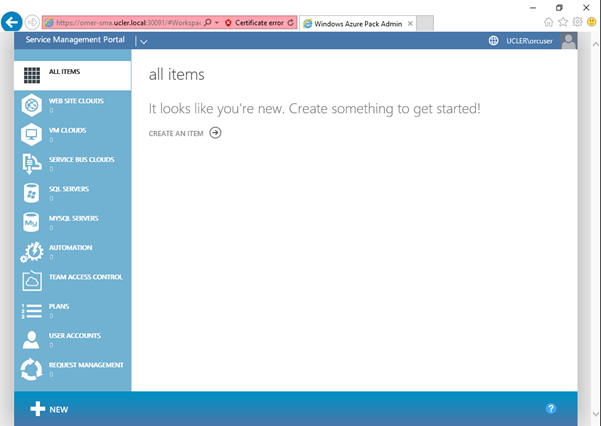Click the SQL Servers database icon
This screenshot has height=426, width=601.
pyautogui.click(x=31, y=193)
